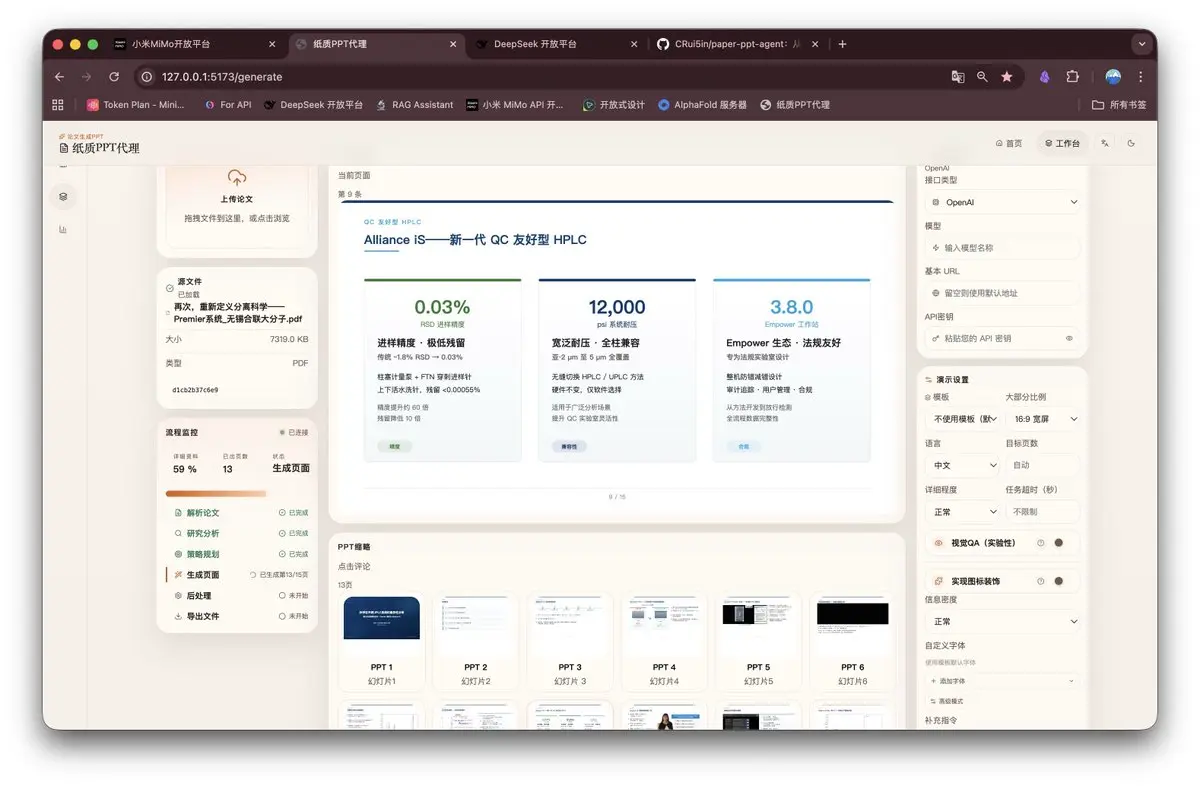
Task: Click the site info icon in address bar
Action: pyautogui.click(x=146, y=76)
